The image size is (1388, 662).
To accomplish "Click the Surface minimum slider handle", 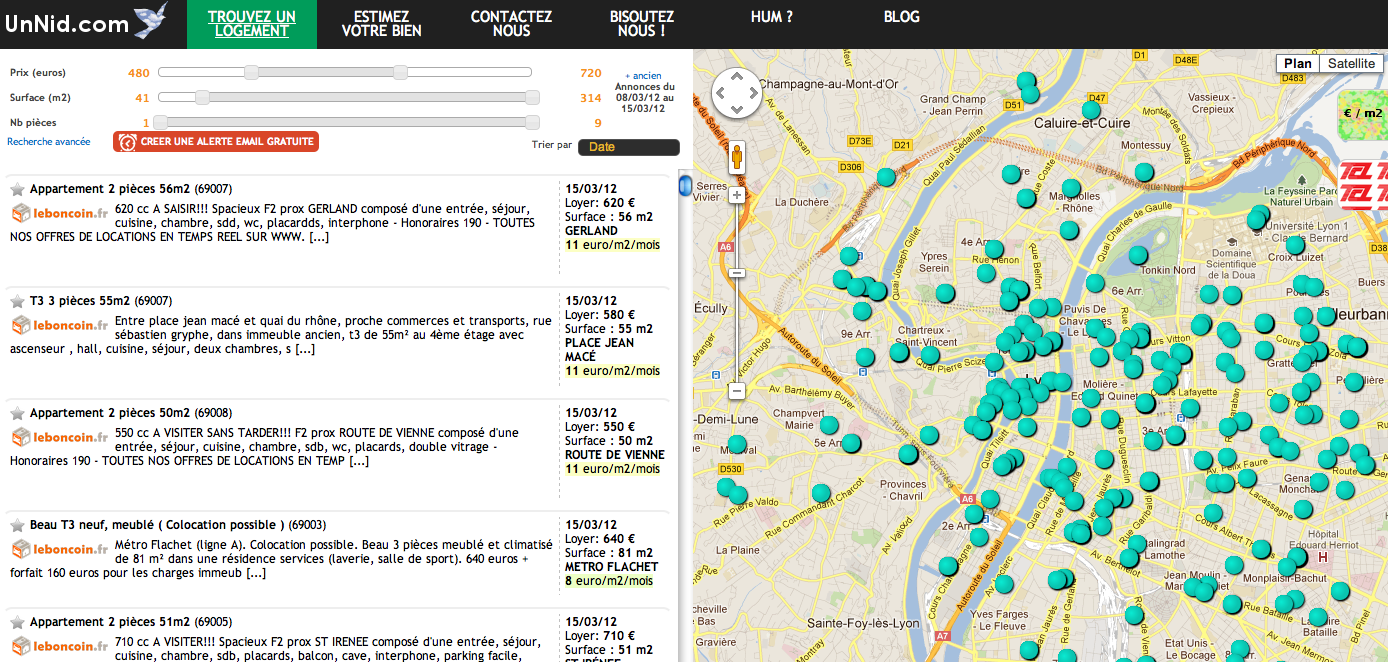I will coord(202,97).
